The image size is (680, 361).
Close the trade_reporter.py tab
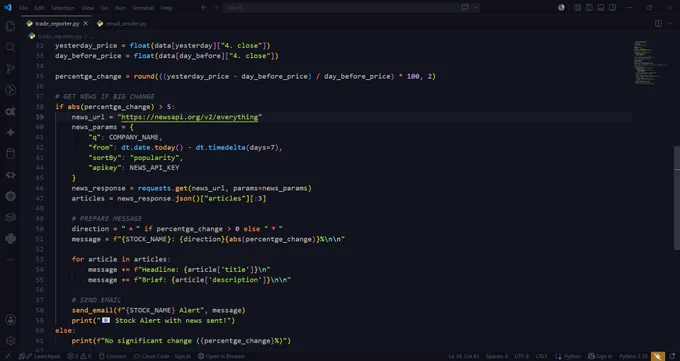[x=85, y=23]
